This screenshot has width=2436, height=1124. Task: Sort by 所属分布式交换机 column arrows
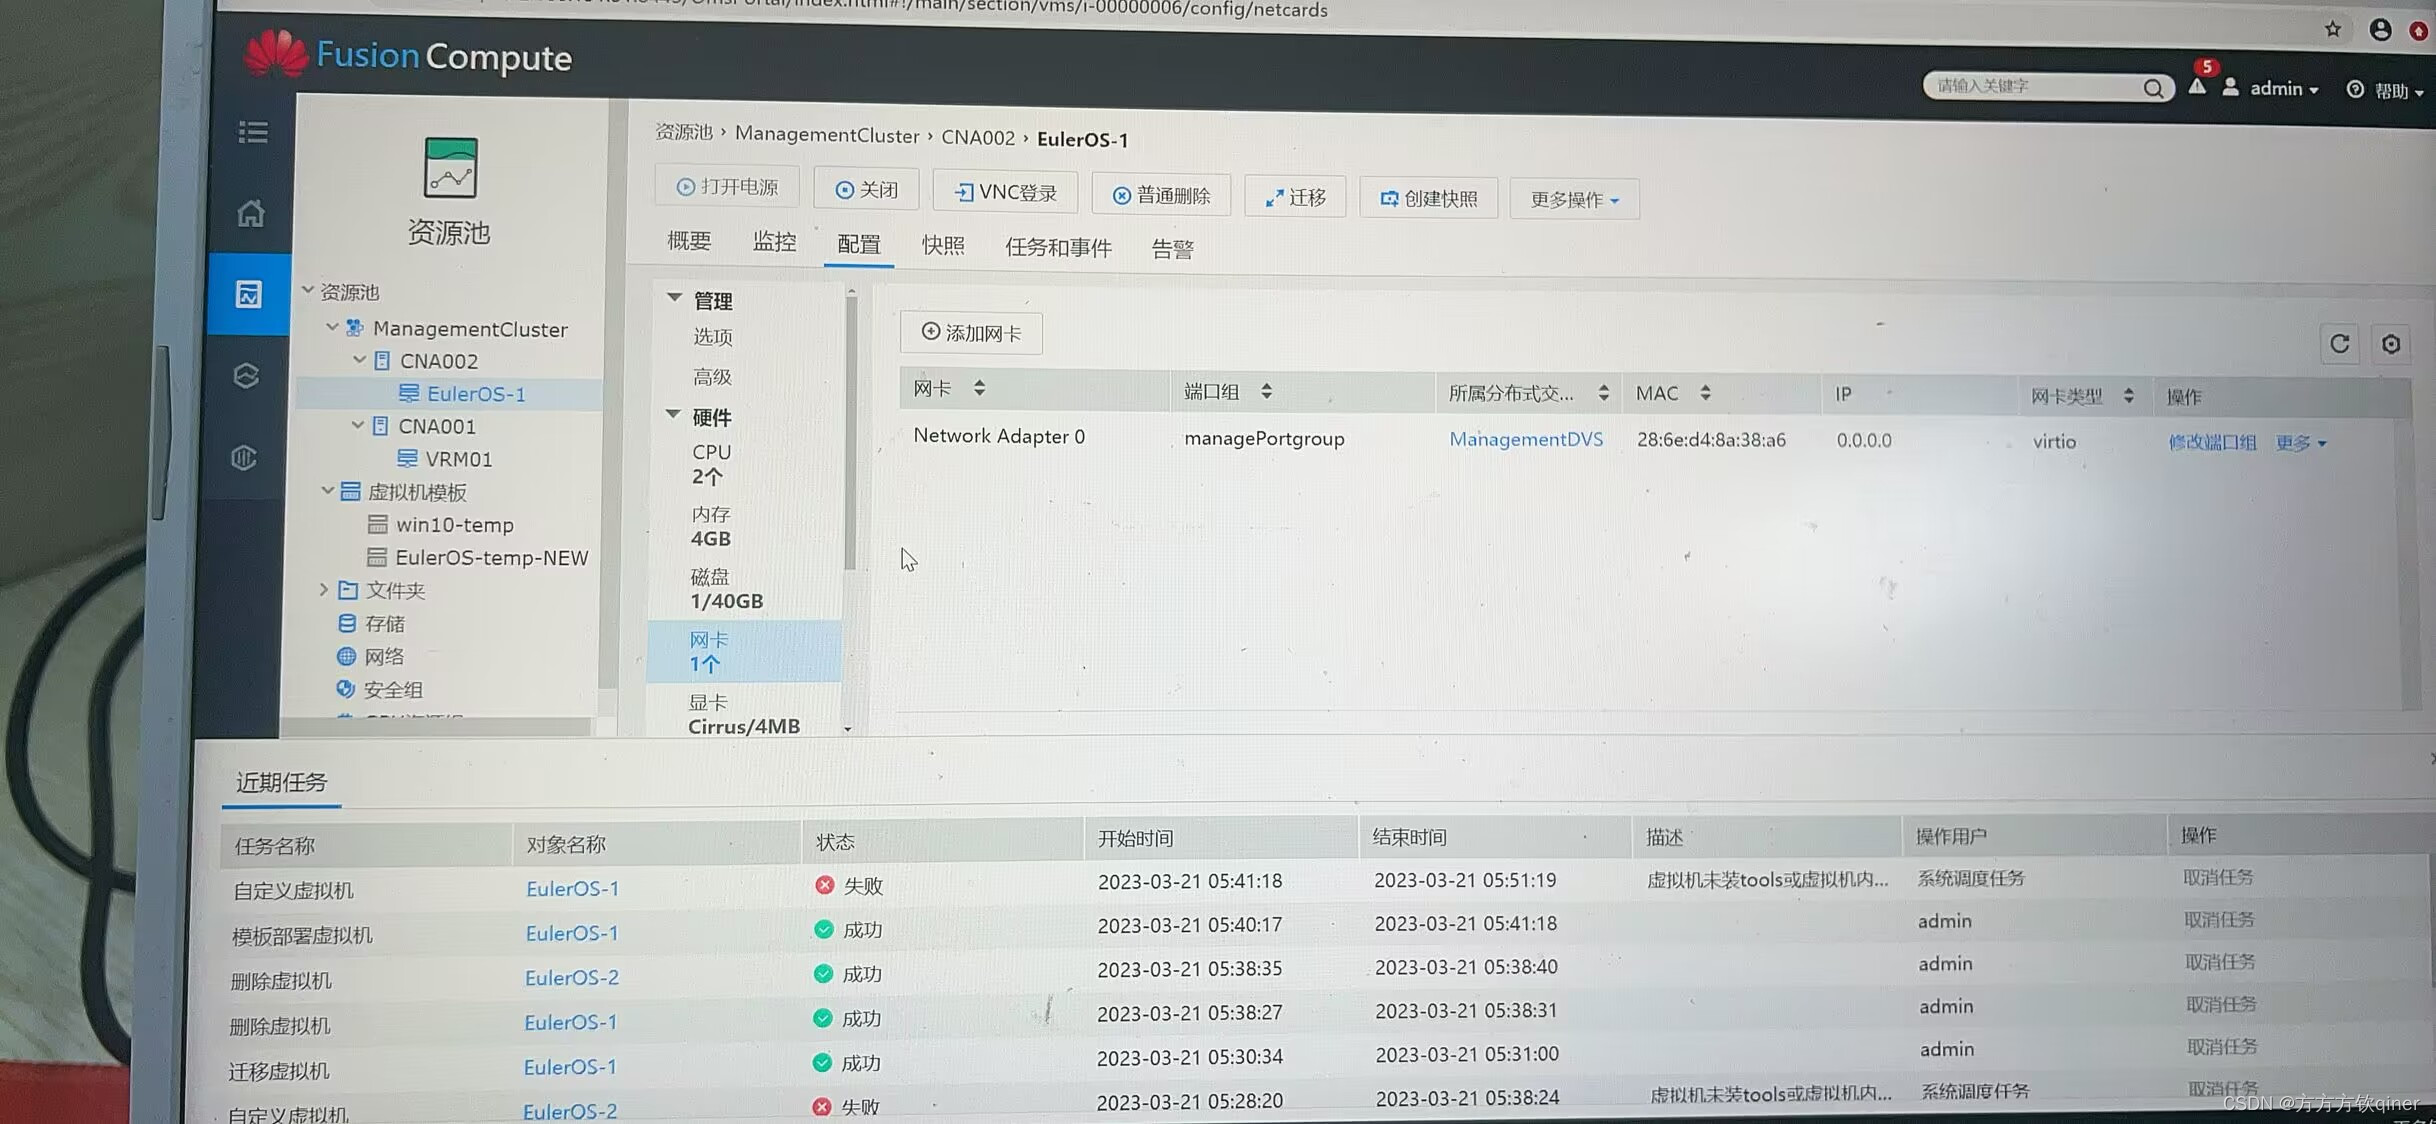click(x=1603, y=393)
